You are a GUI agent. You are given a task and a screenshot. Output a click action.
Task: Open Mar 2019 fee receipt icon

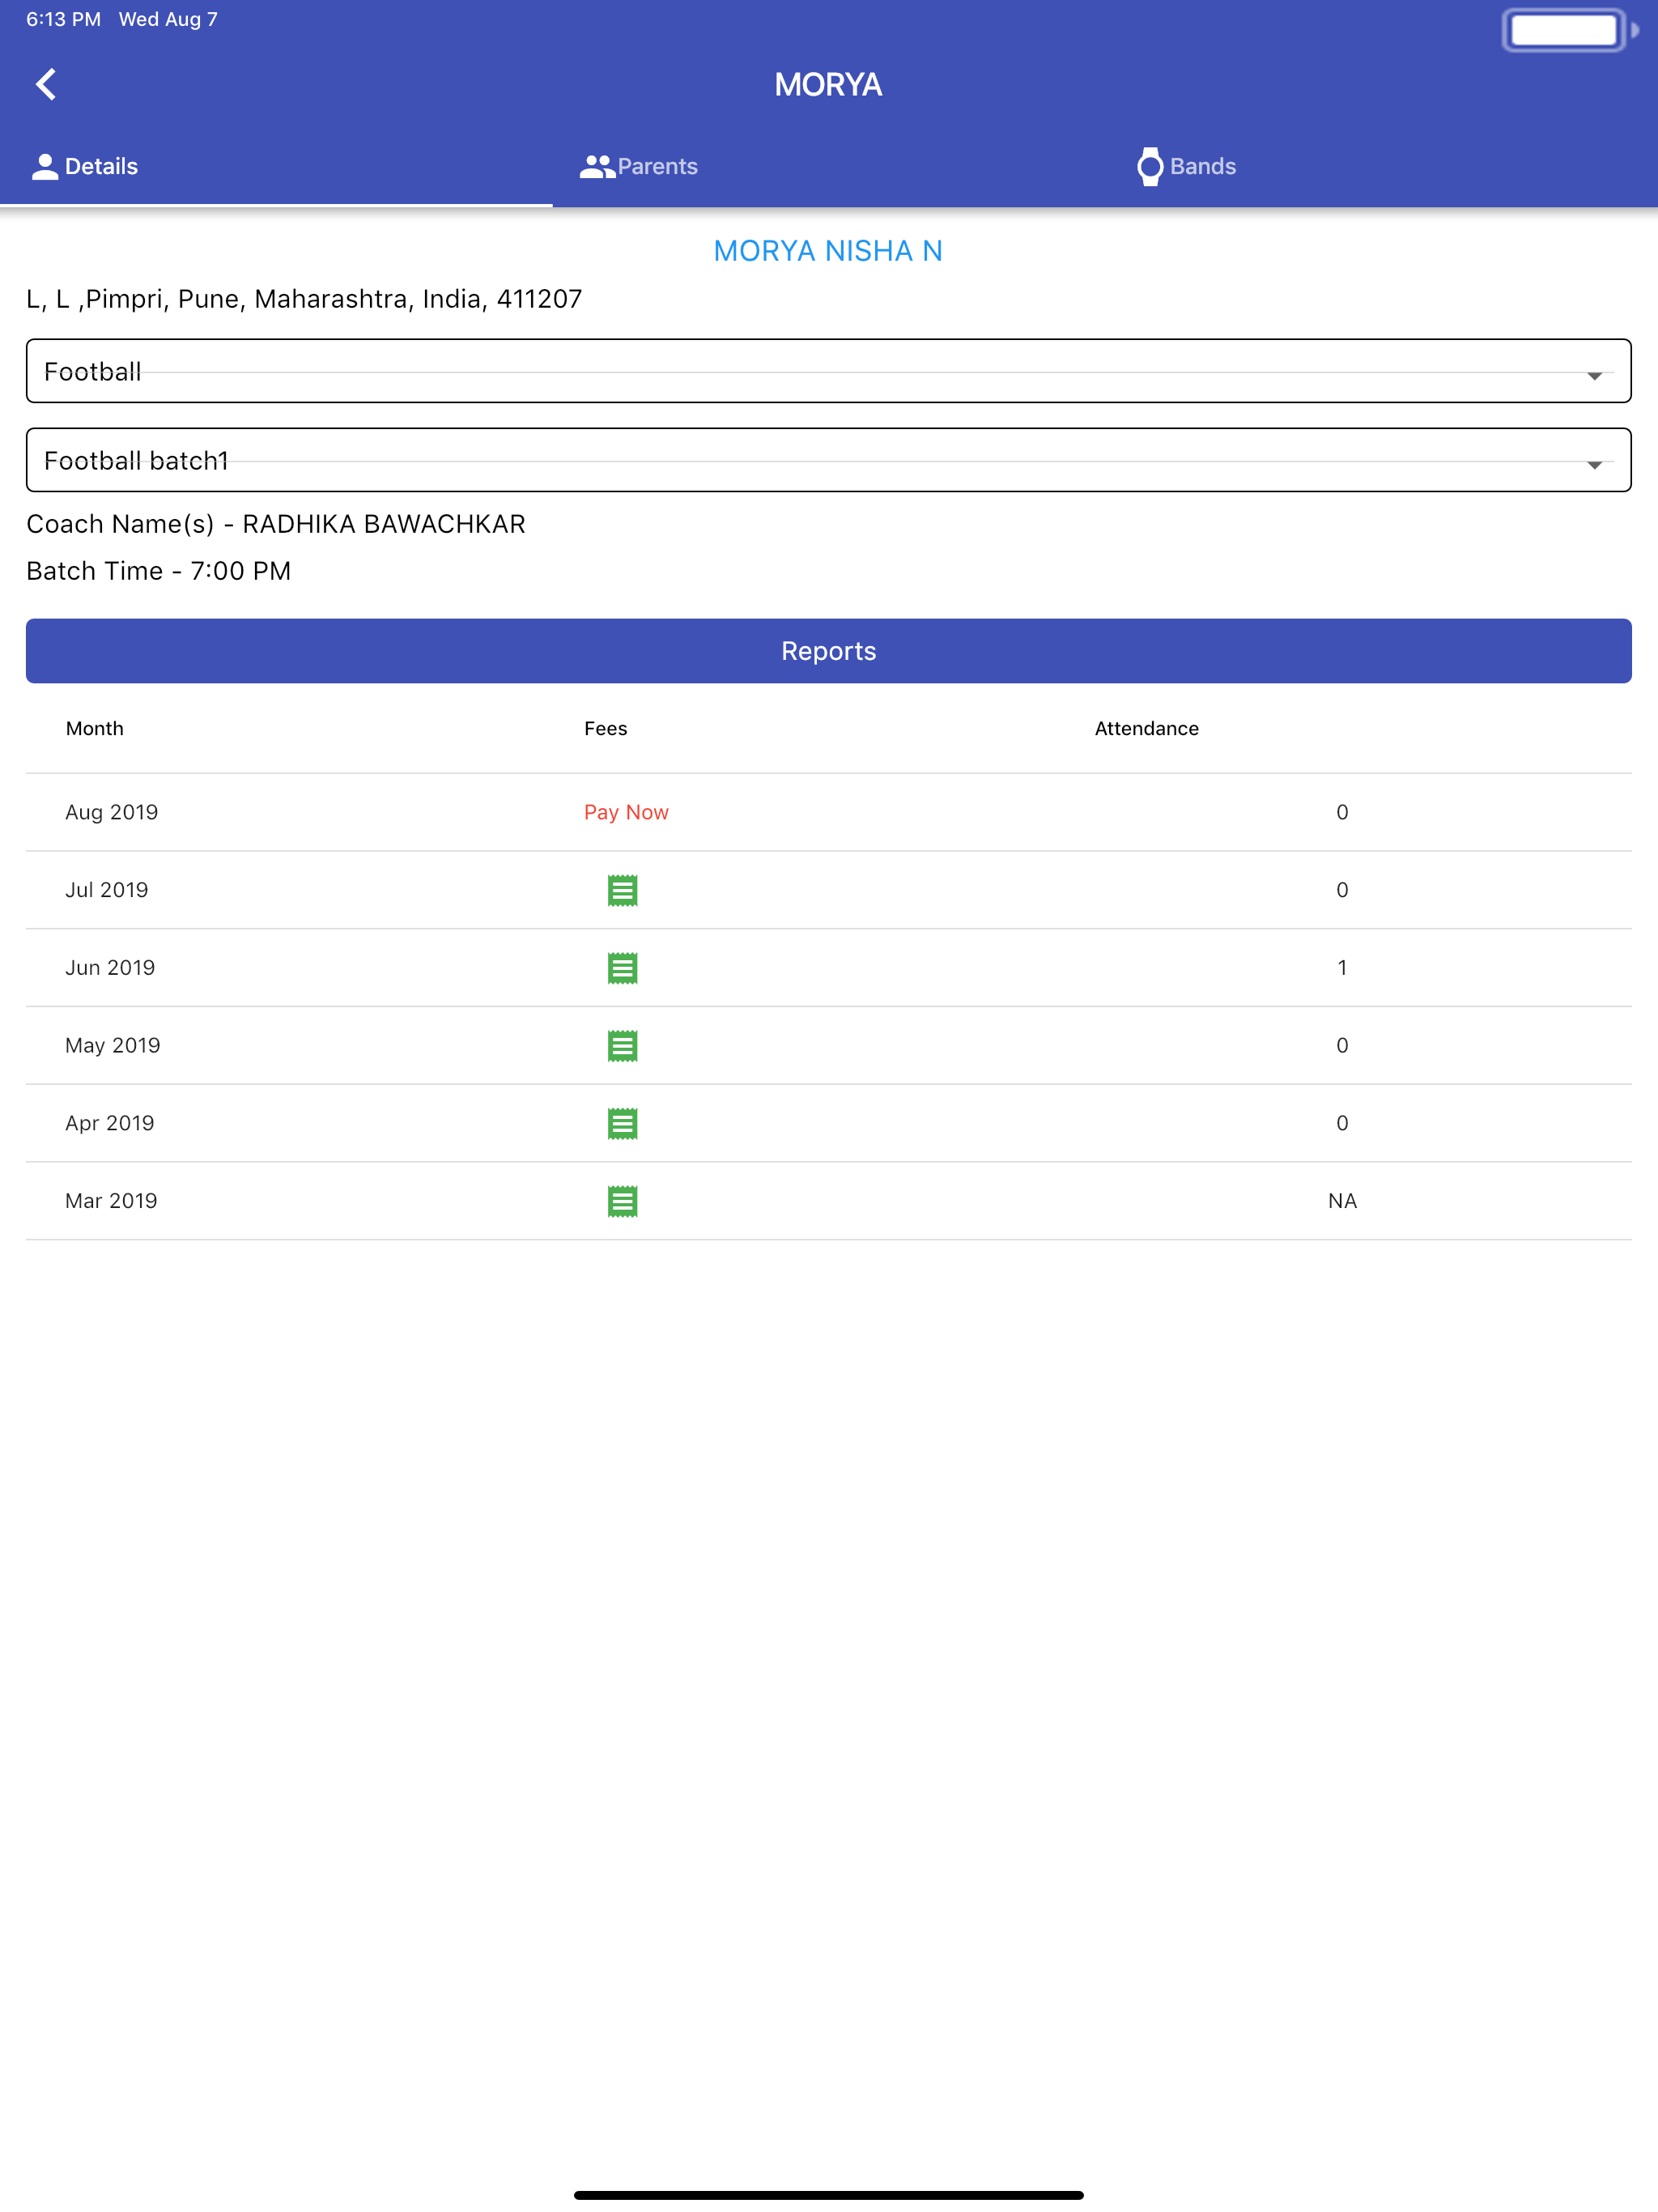click(x=622, y=1201)
